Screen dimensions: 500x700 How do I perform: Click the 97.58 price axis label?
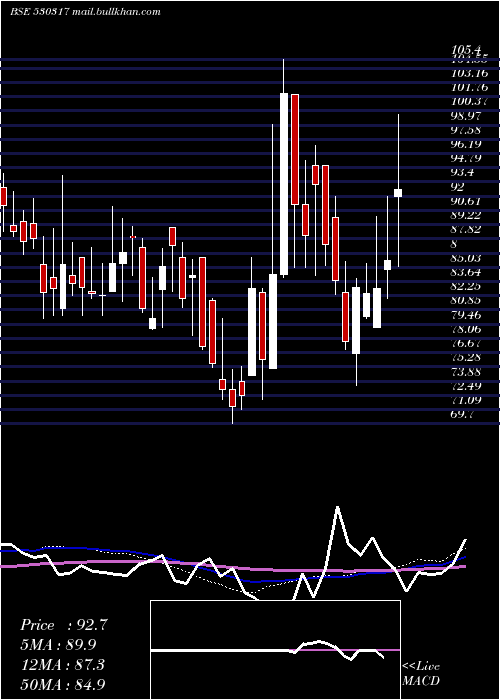[x=466, y=130]
